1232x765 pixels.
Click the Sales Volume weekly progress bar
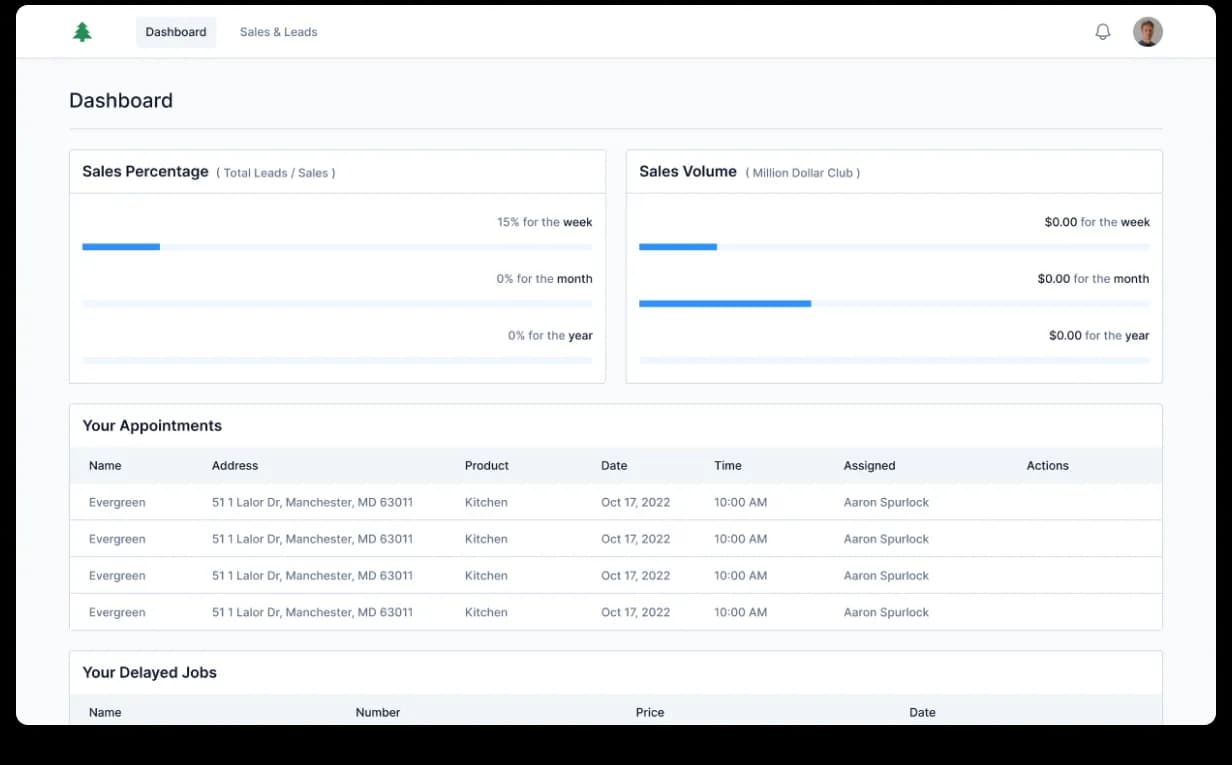(894, 247)
